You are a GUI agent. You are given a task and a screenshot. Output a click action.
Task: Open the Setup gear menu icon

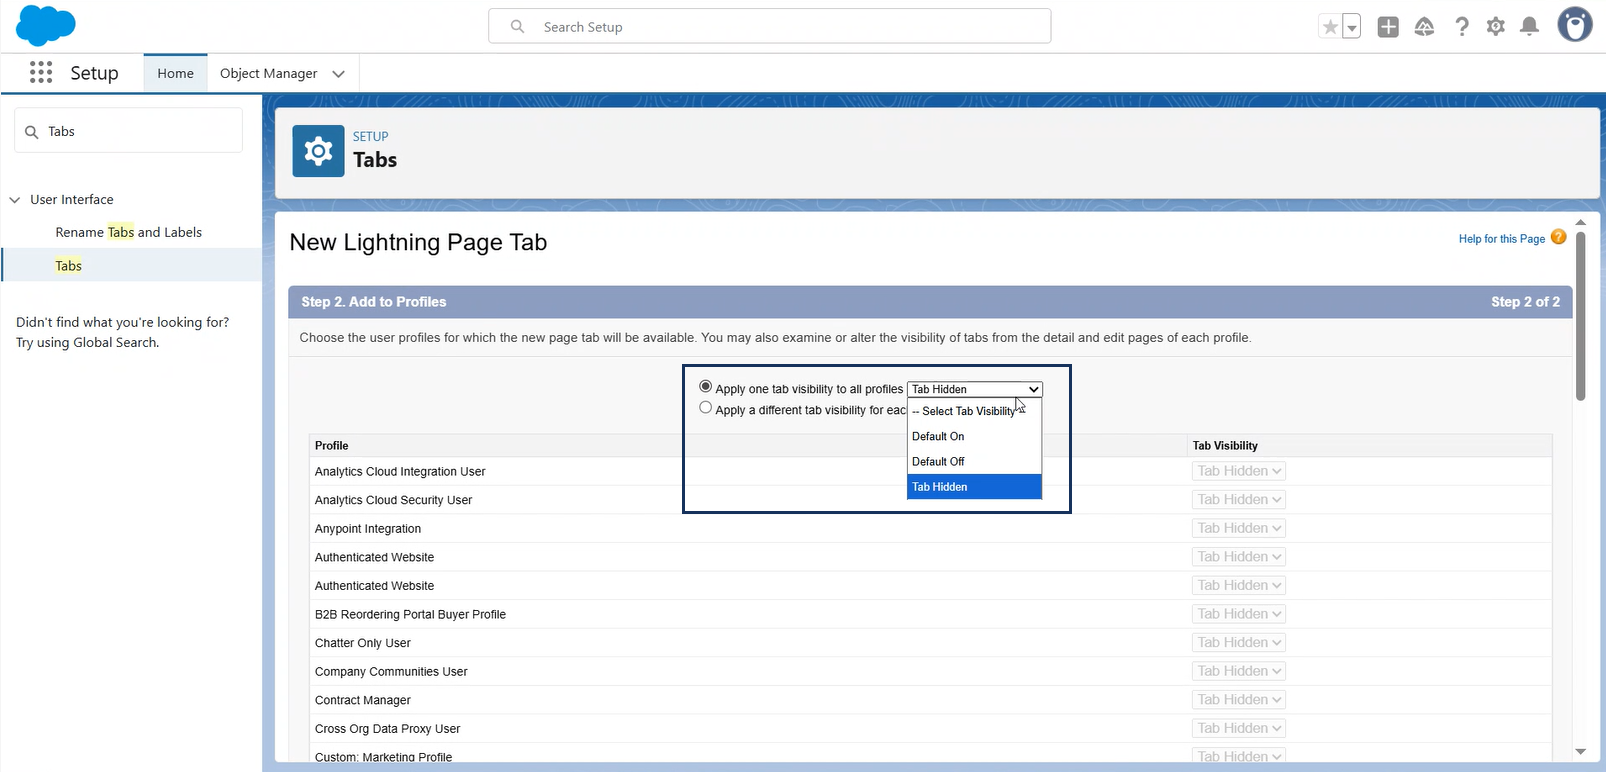1495,27
